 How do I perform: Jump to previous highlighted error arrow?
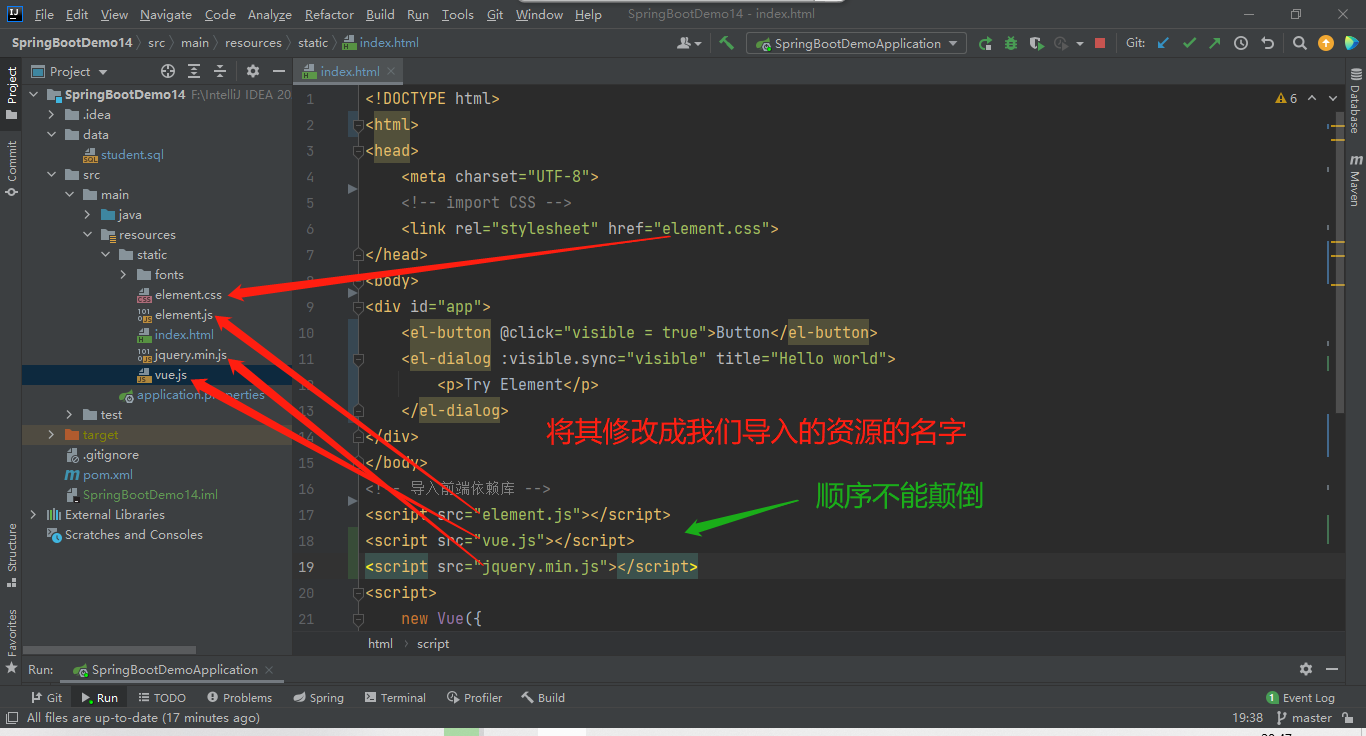click(x=1312, y=98)
